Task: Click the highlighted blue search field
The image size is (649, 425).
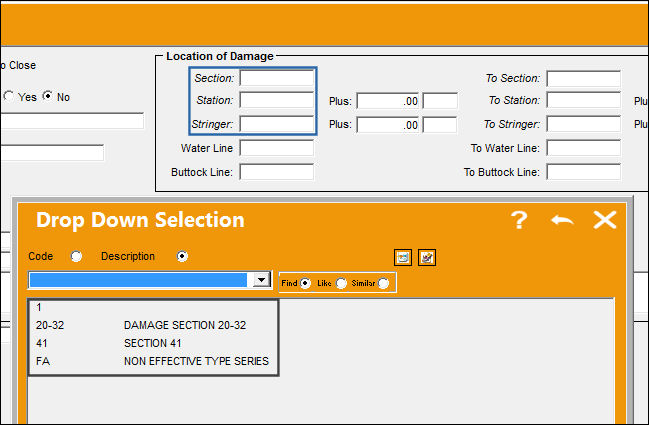Action: click(138, 280)
